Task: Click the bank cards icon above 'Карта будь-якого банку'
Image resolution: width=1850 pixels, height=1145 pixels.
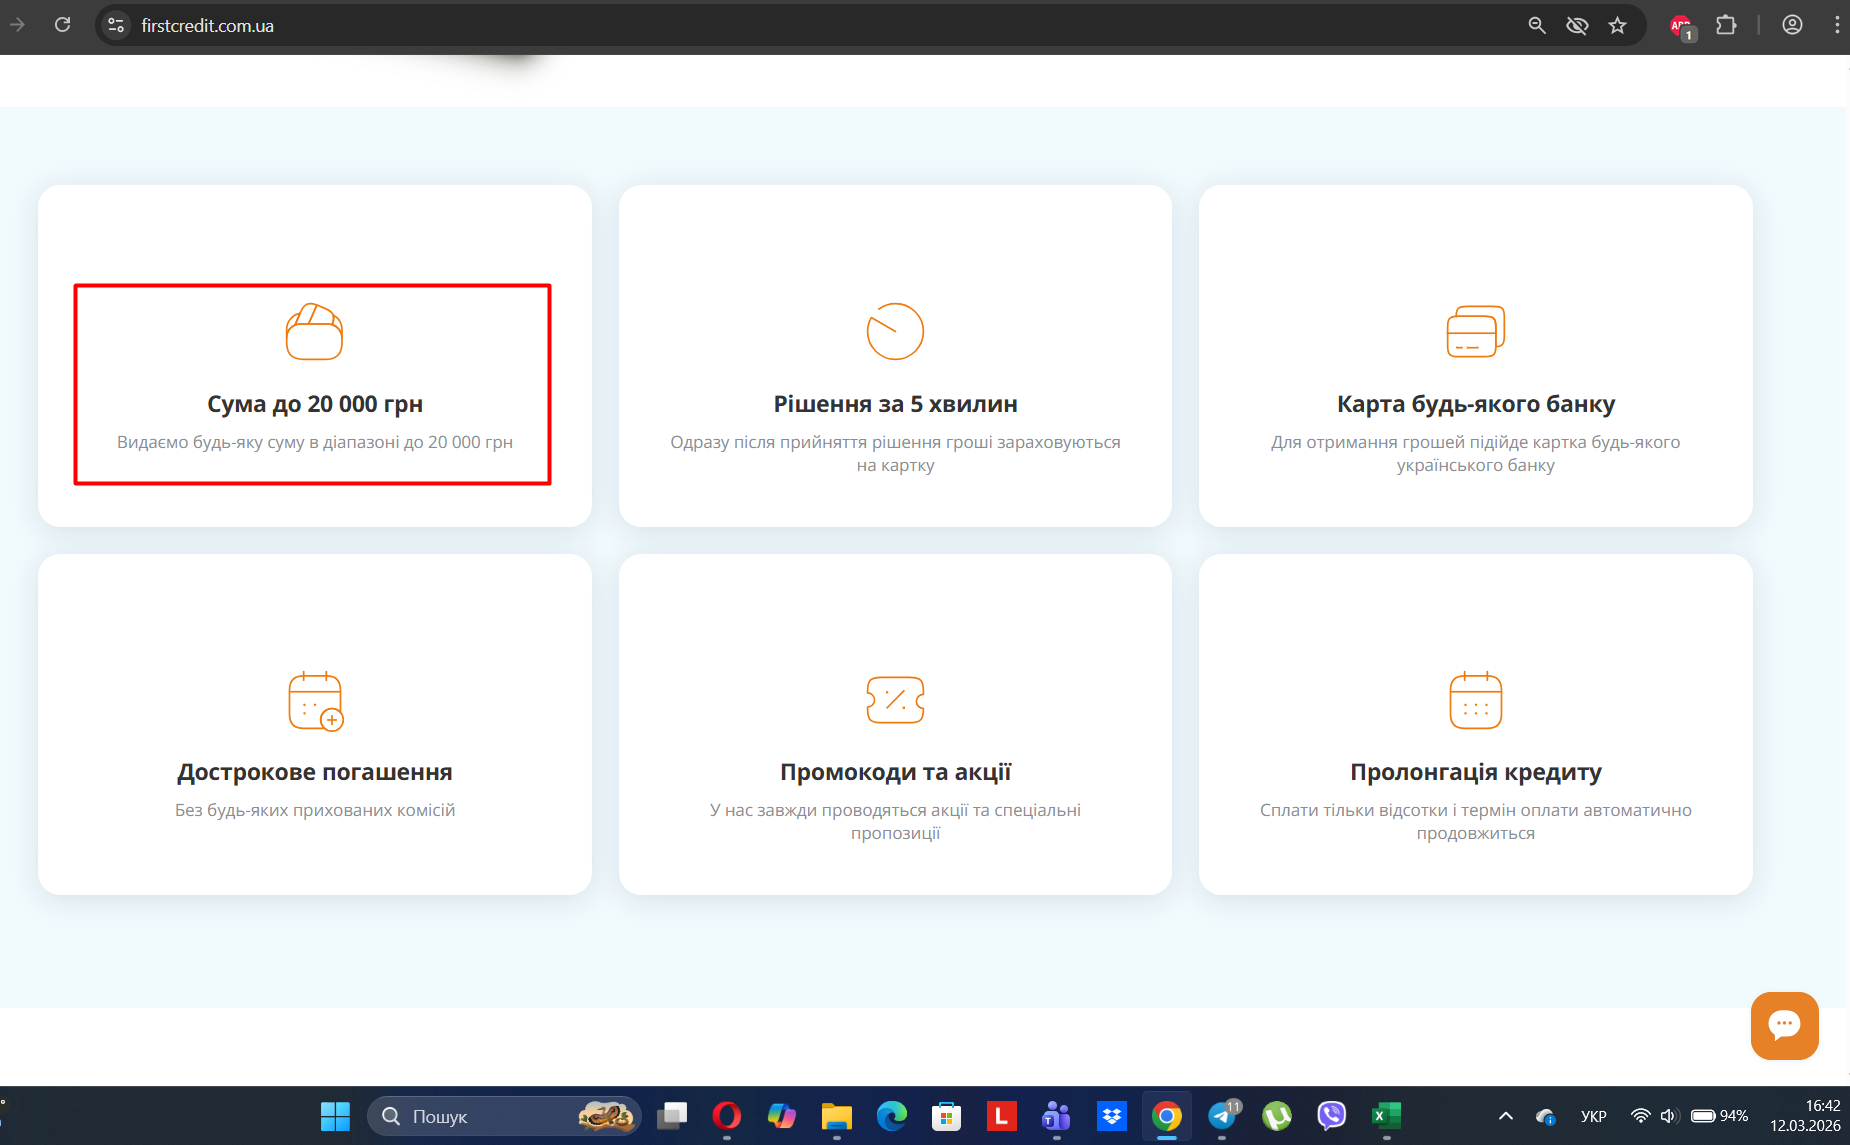Action: [1476, 331]
